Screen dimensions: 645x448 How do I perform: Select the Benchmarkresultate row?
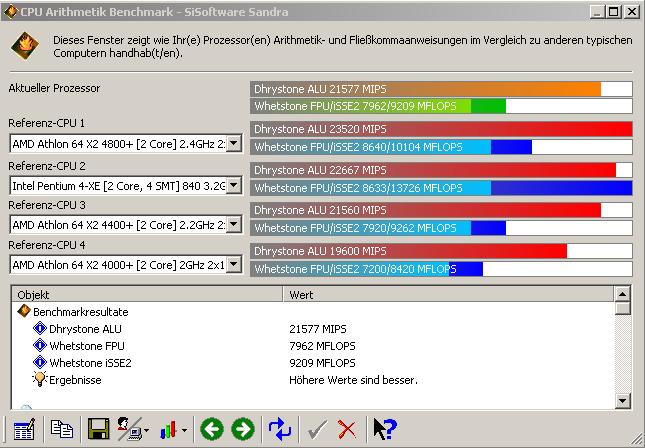313,311
